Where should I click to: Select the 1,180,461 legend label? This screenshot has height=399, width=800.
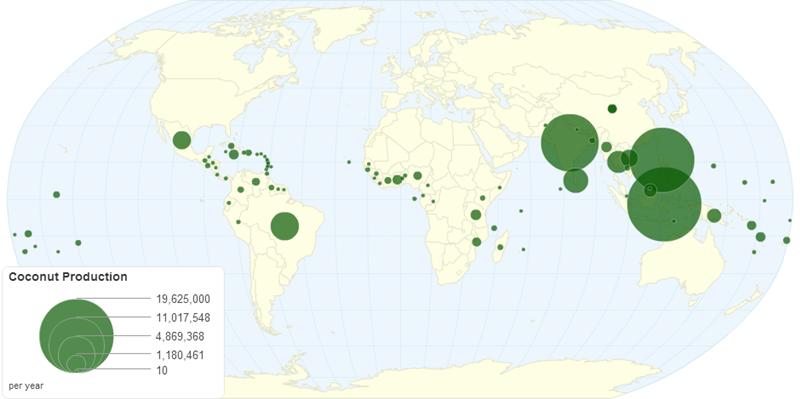[x=181, y=355]
